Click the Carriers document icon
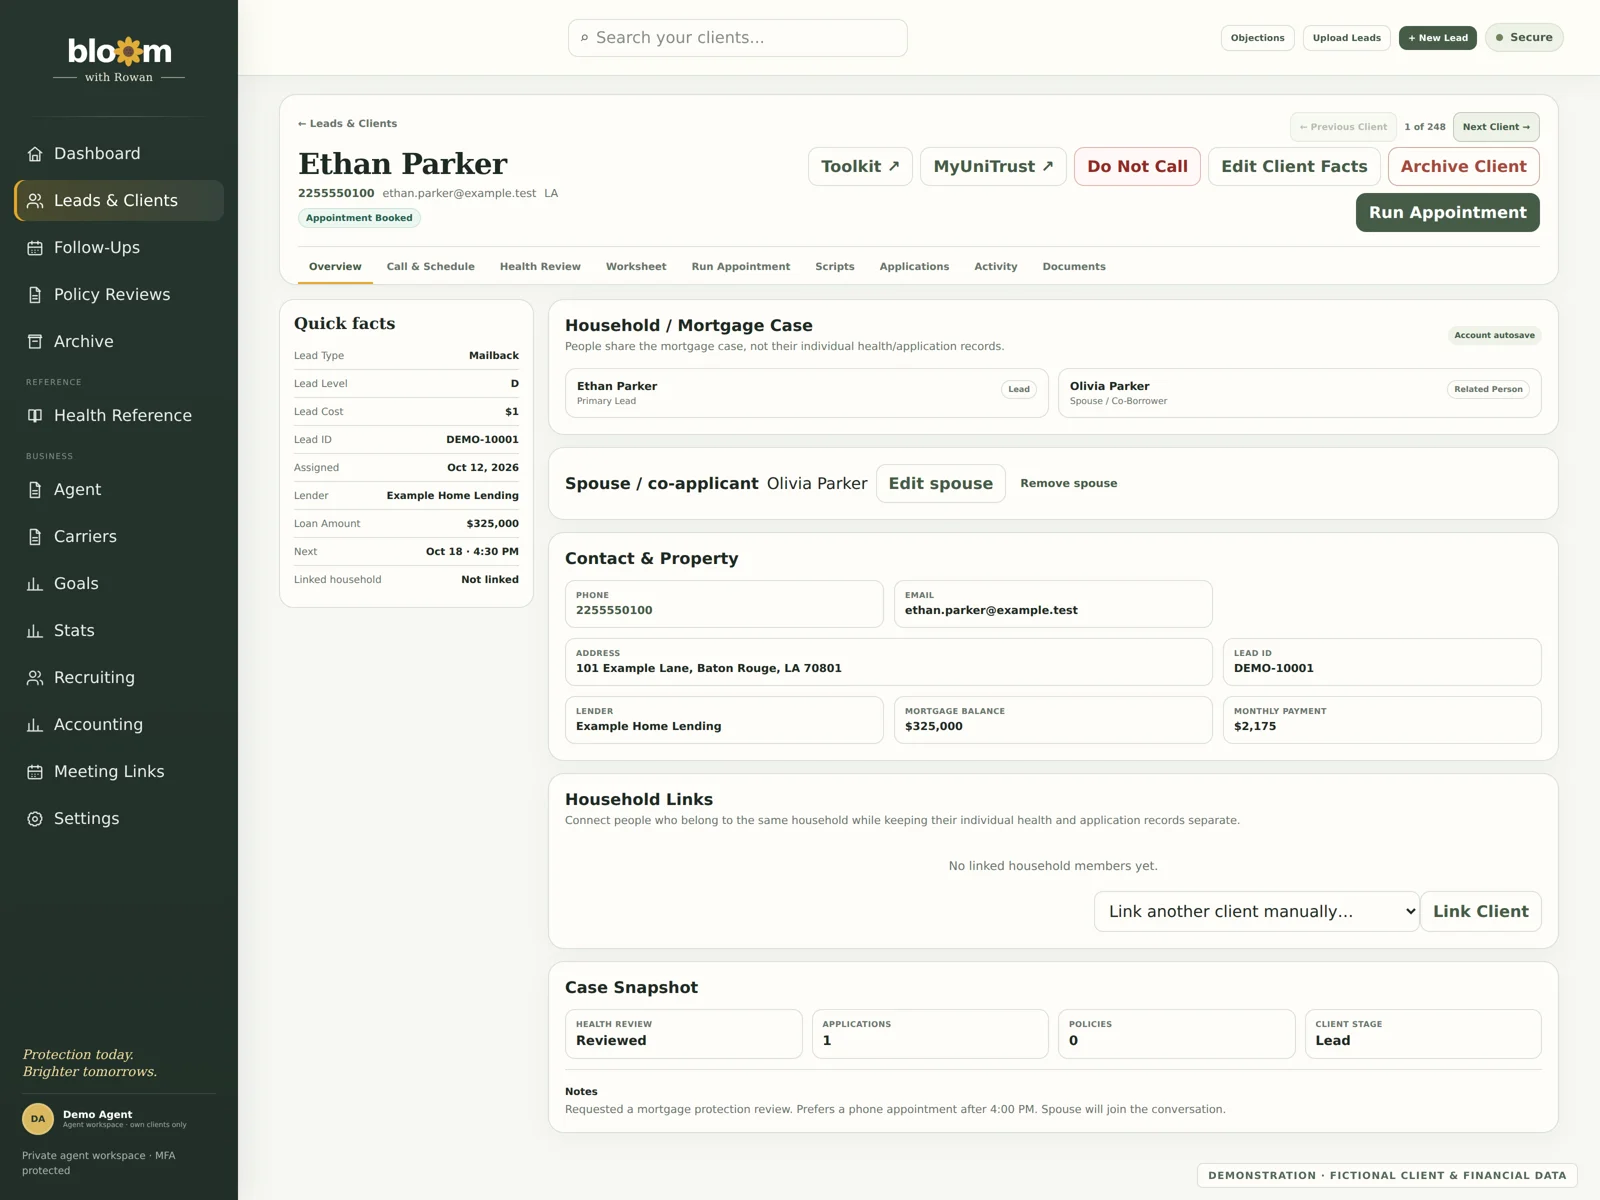This screenshot has height=1200, width=1600. pyautogui.click(x=35, y=537)
